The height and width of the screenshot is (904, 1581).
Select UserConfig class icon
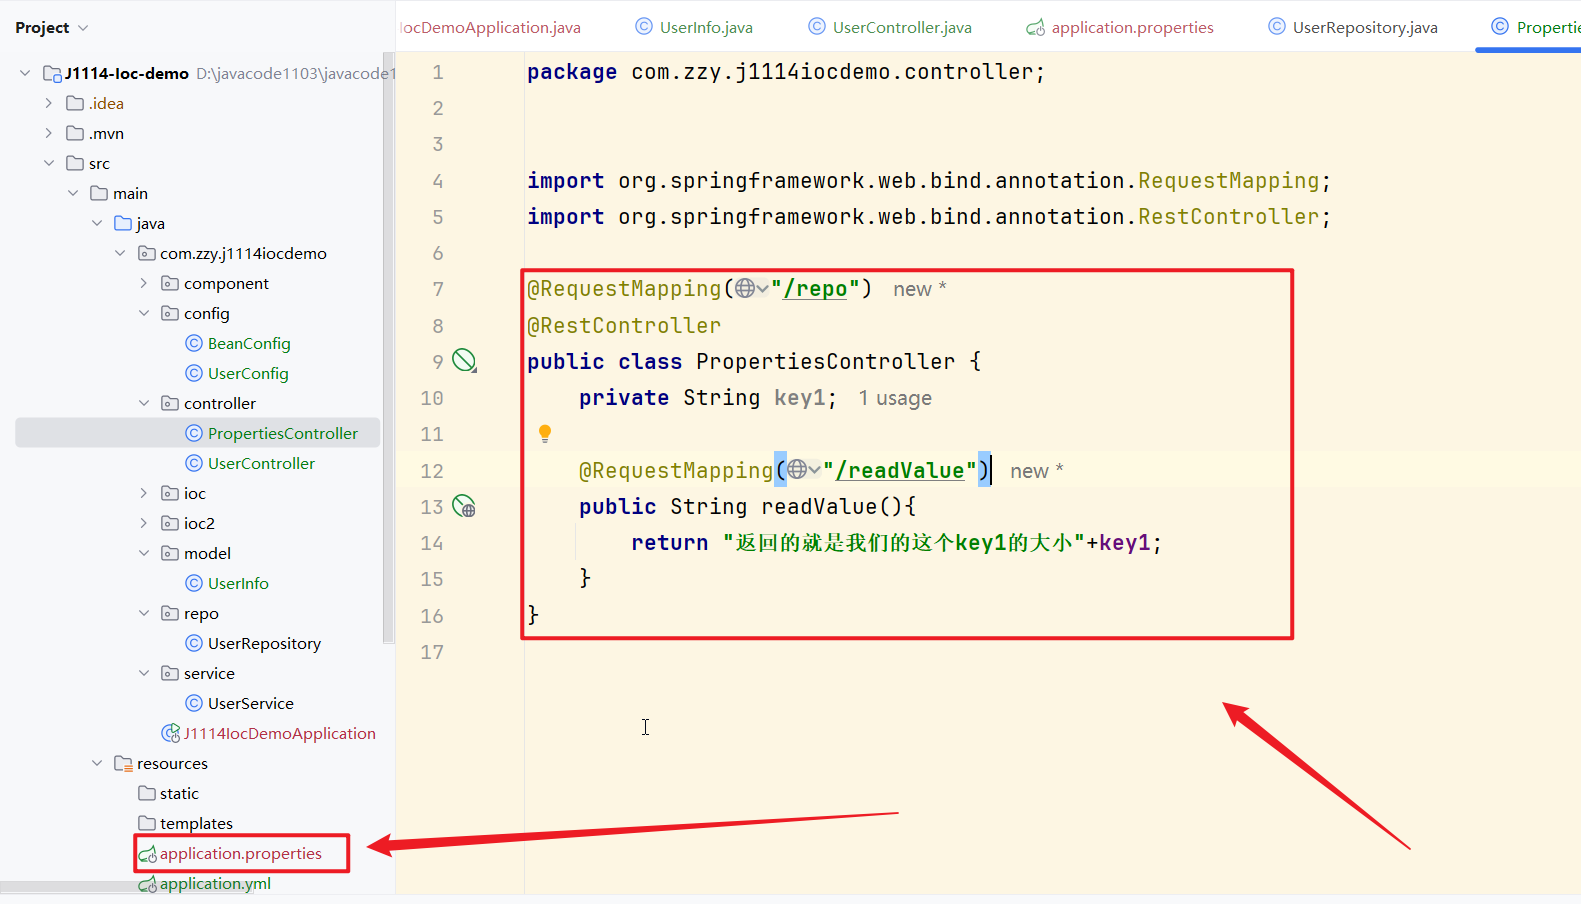coord(194,373)
